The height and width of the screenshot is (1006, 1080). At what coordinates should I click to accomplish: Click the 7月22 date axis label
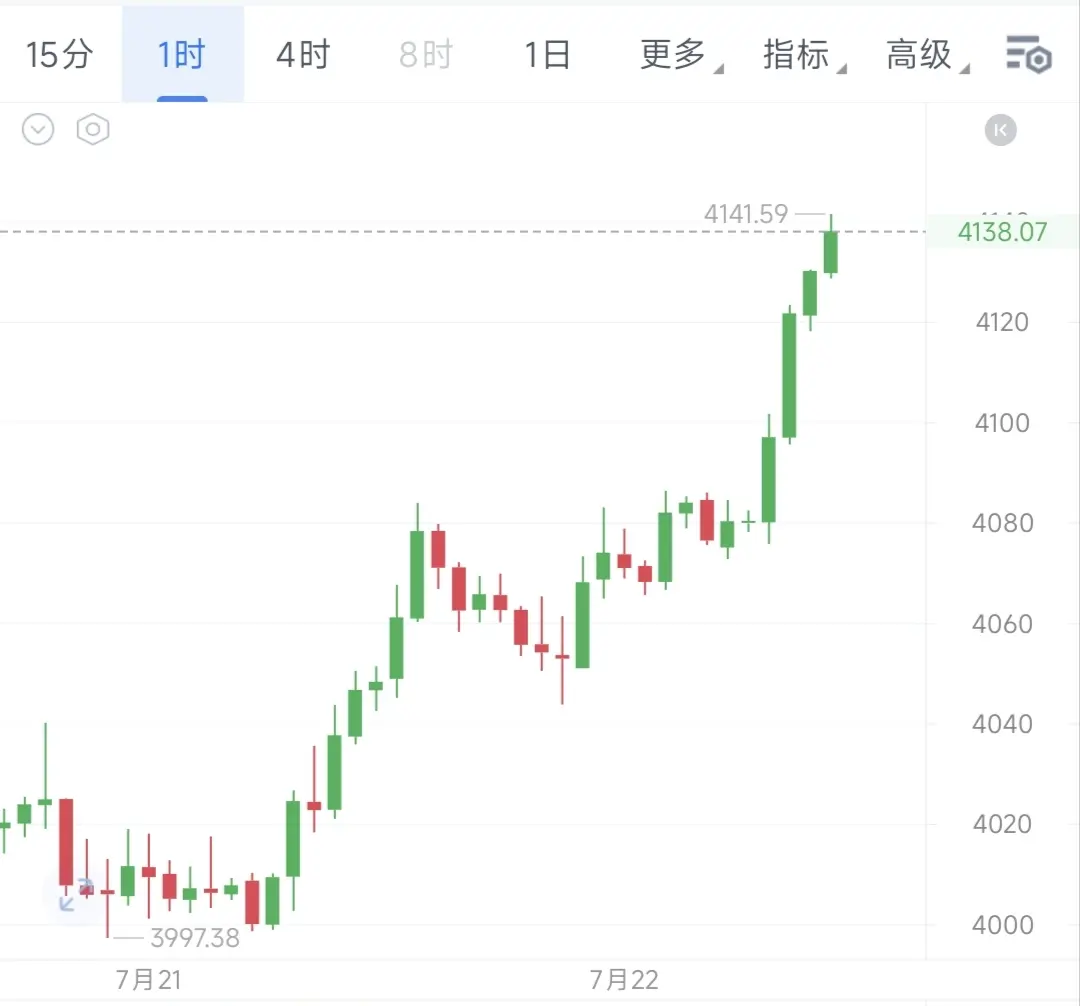(x=623, y=979)
